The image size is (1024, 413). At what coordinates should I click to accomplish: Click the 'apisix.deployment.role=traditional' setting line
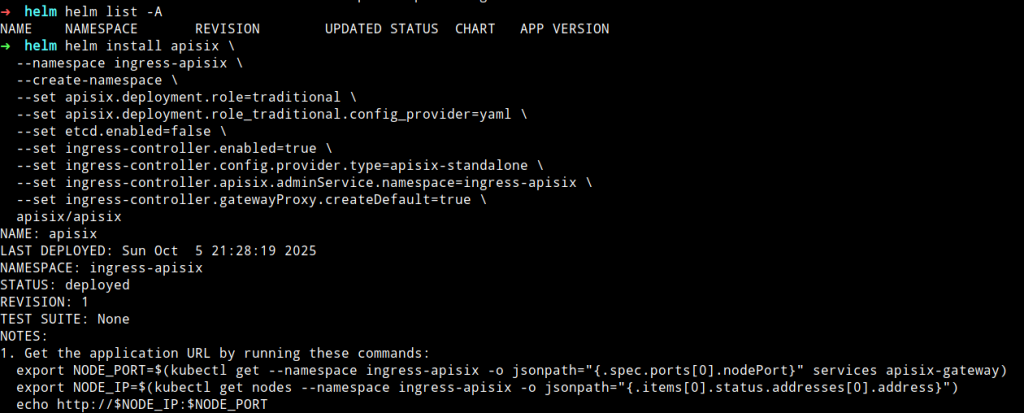tap(186, 97)
